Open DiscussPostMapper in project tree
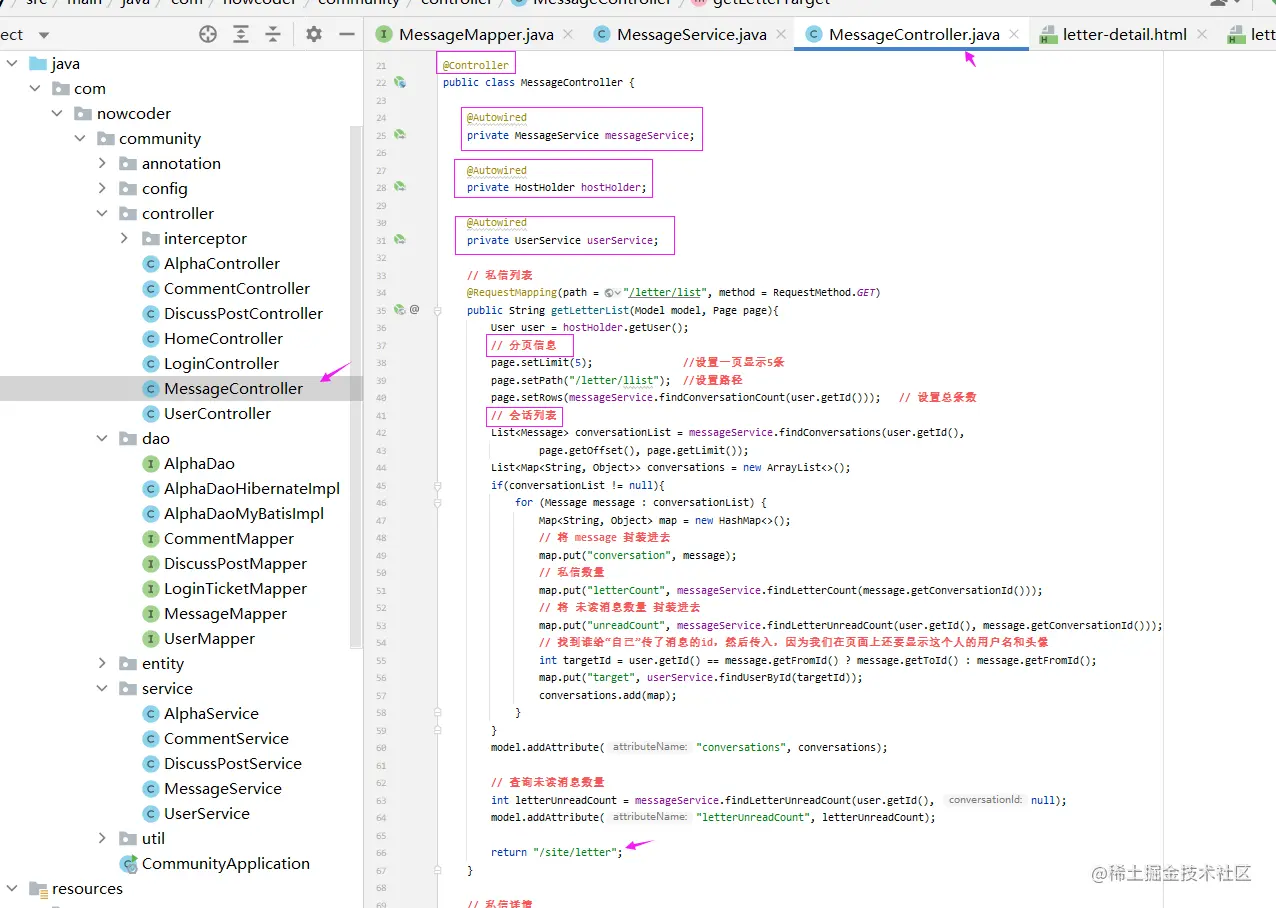 236,564
